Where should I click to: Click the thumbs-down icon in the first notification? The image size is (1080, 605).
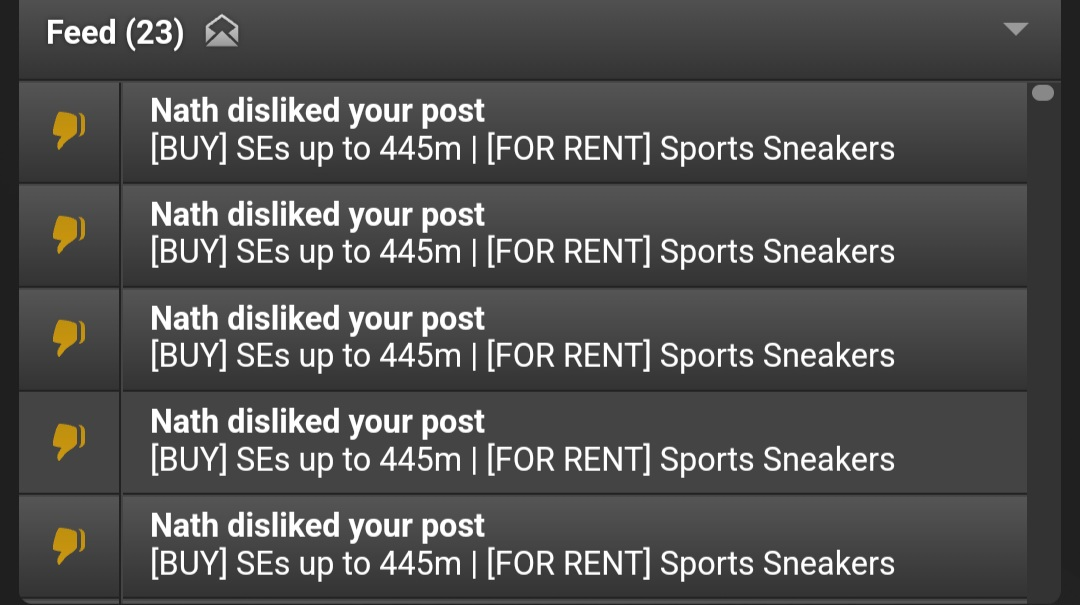69,130
